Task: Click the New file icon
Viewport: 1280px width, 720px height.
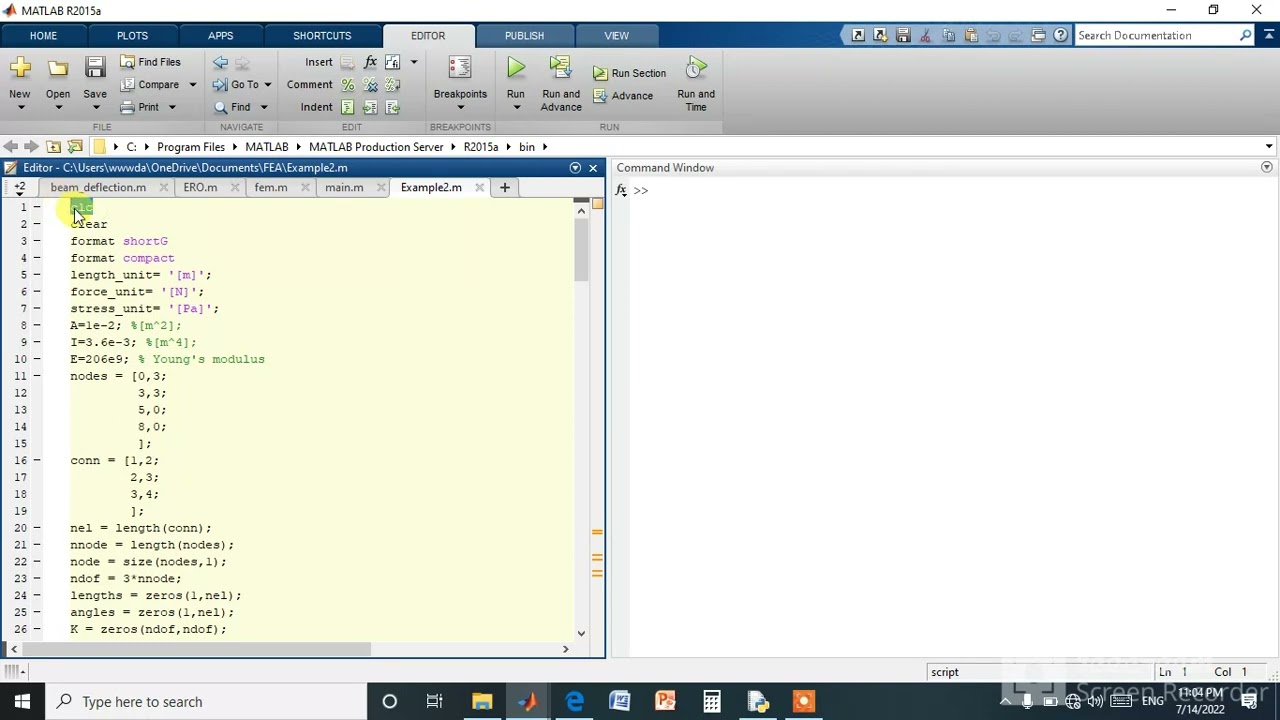Action: [x=20, y=68]
